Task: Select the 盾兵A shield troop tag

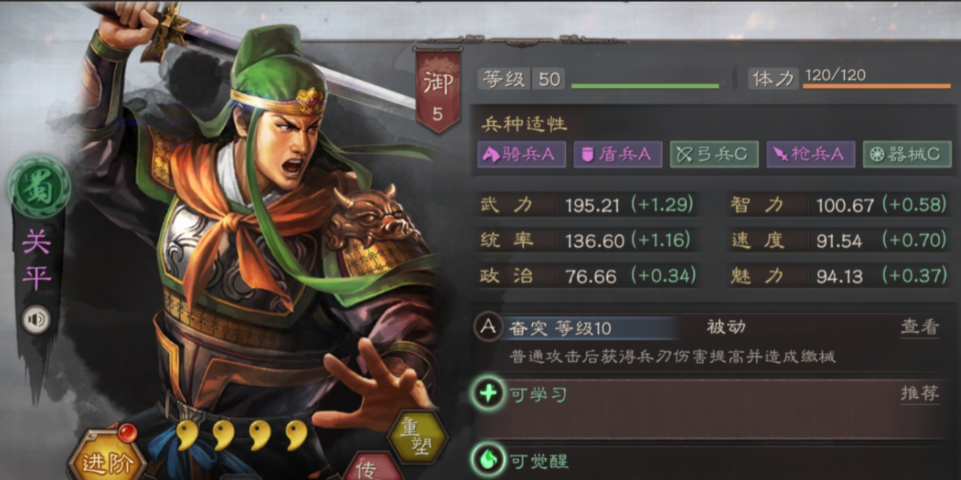Action: pyautogui.click(x=618, y=154)
